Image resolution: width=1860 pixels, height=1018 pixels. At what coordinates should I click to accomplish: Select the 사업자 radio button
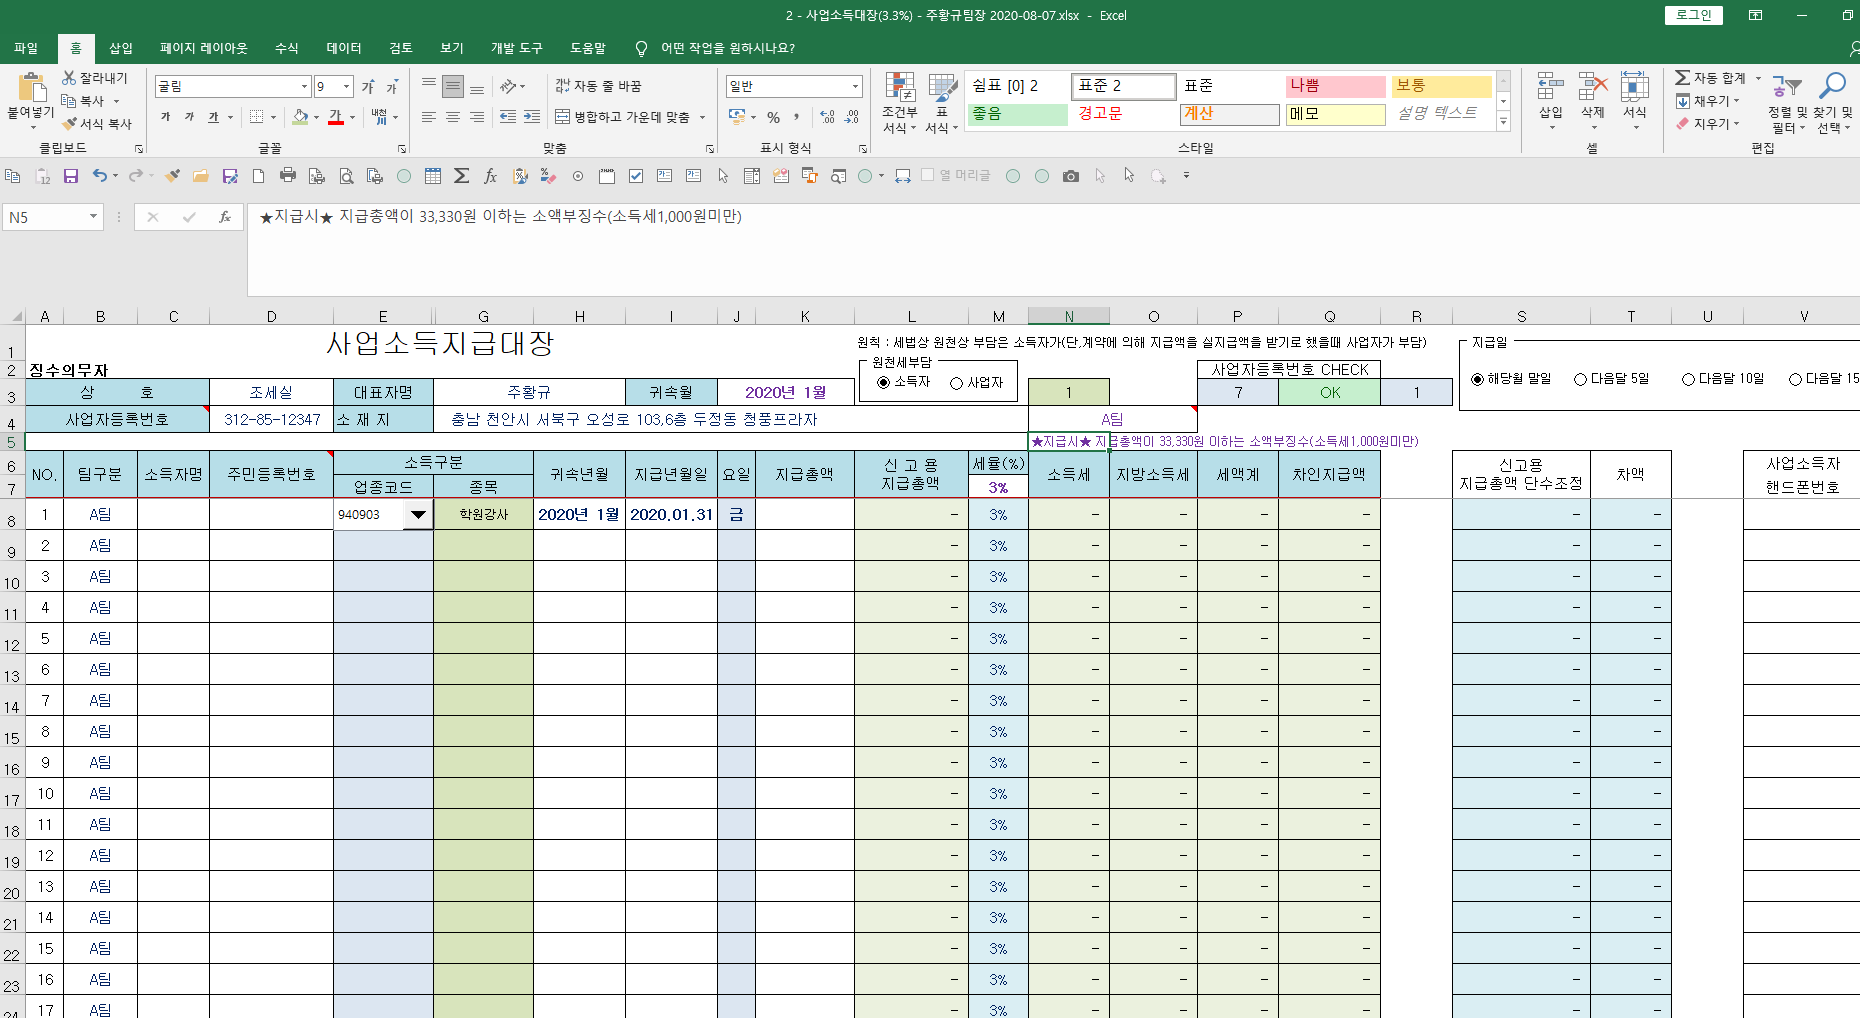957,383
